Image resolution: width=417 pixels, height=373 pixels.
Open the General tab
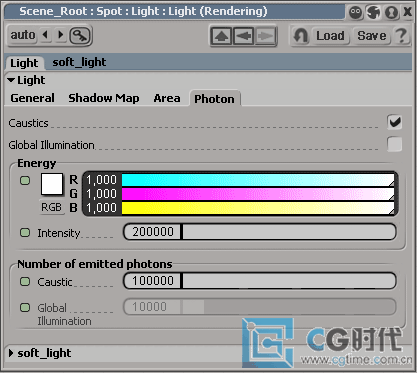click(x=32, y=98)
